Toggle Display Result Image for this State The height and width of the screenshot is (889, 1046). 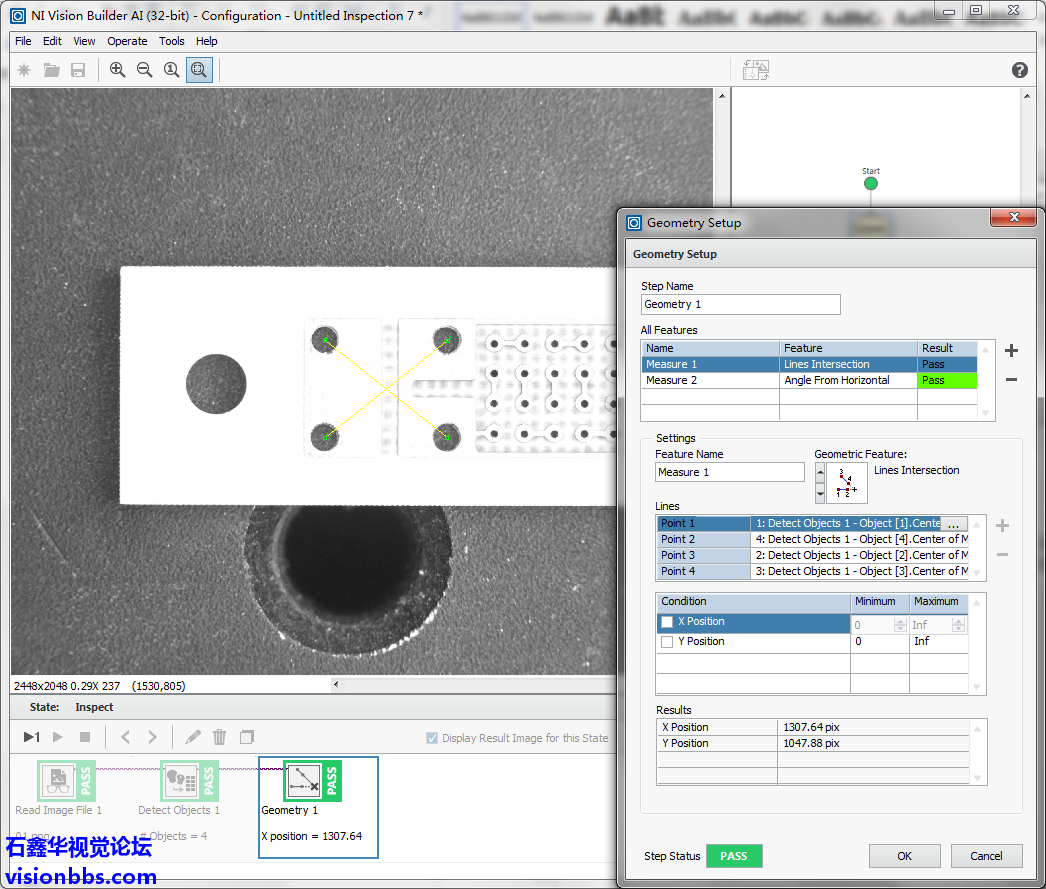click(432, 738)
